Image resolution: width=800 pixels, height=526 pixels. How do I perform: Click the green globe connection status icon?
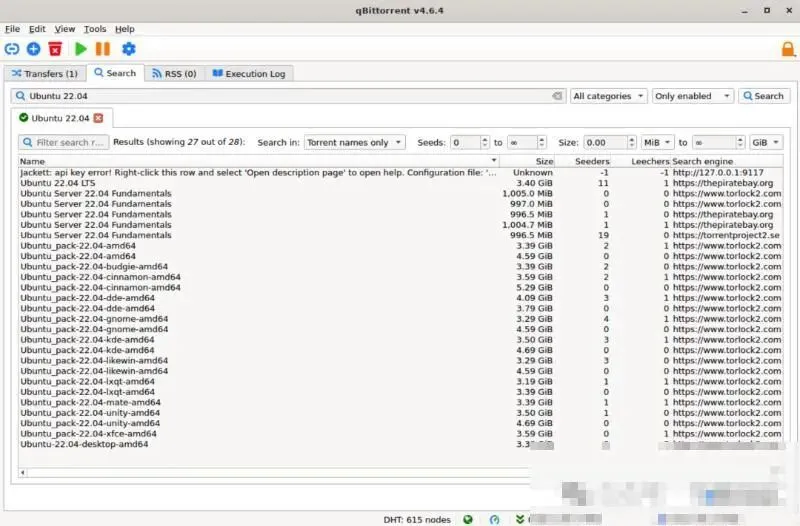coord(468,519)
